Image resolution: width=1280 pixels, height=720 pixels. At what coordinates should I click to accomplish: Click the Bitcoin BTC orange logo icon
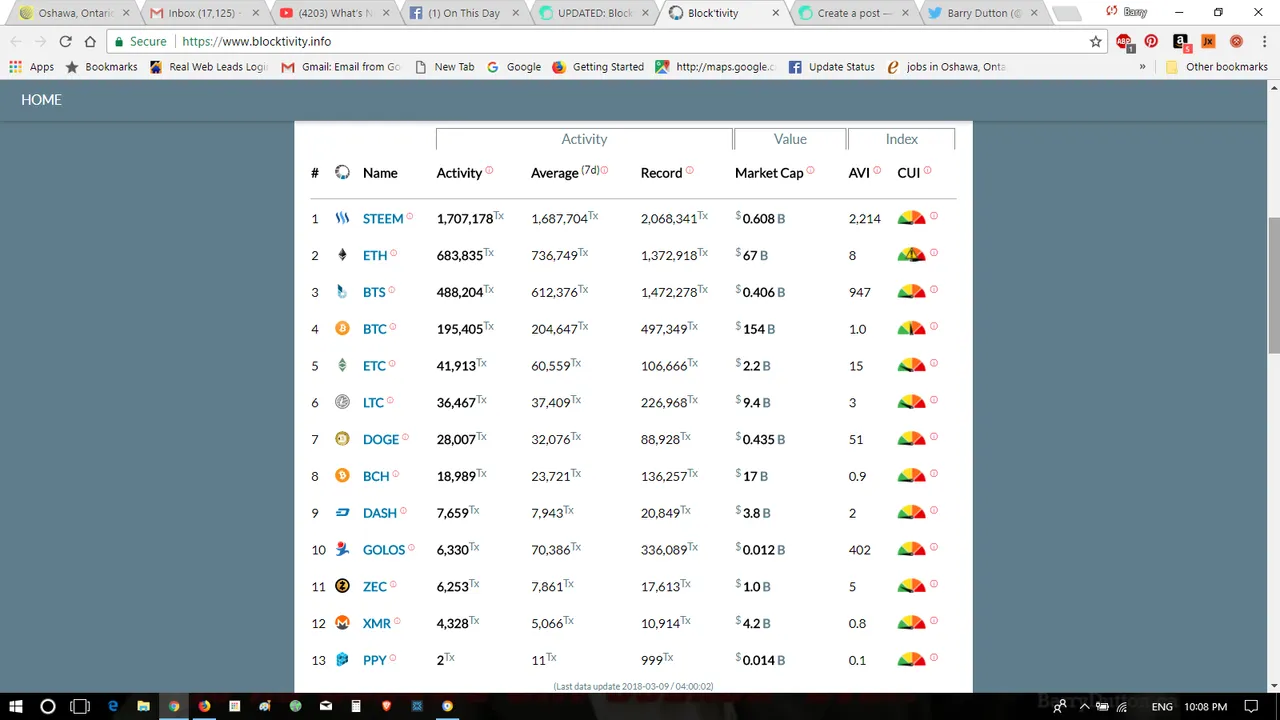coord(342,328)
